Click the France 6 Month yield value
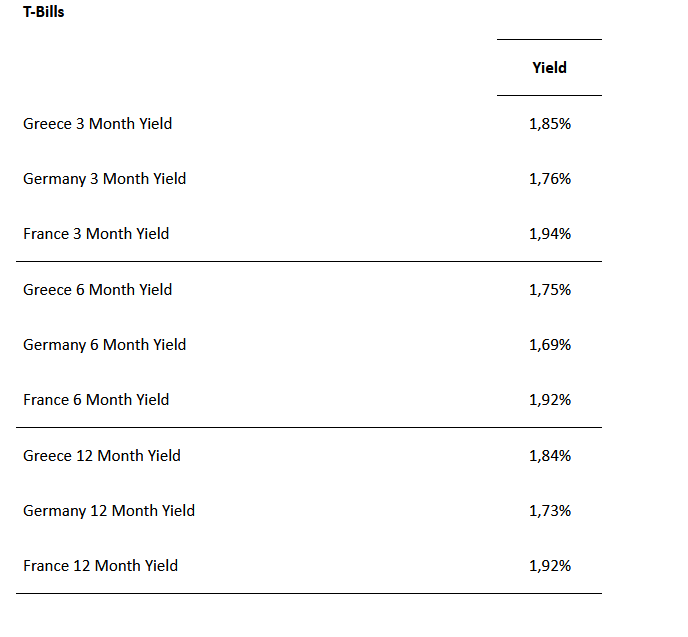The width and height of the screenshot is (688, 637). 549,400
